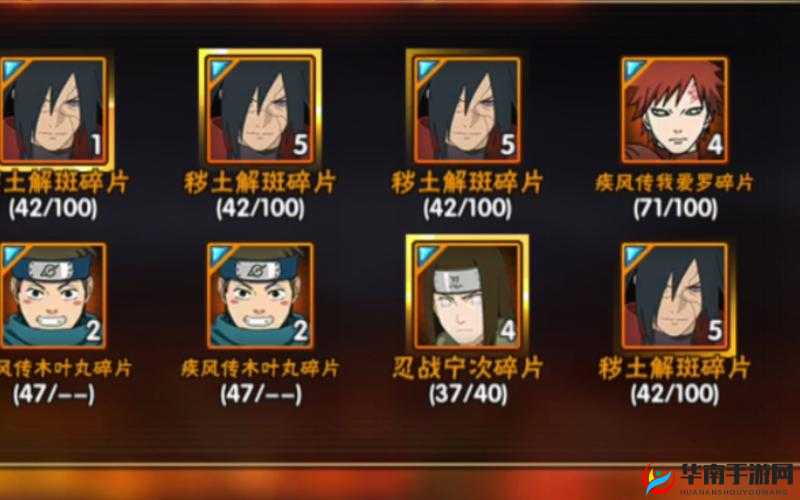Screen dimensions: 800x500
Task: Pick the Madara portrait directly left of Gaara
Action: (x=467, y=110)
